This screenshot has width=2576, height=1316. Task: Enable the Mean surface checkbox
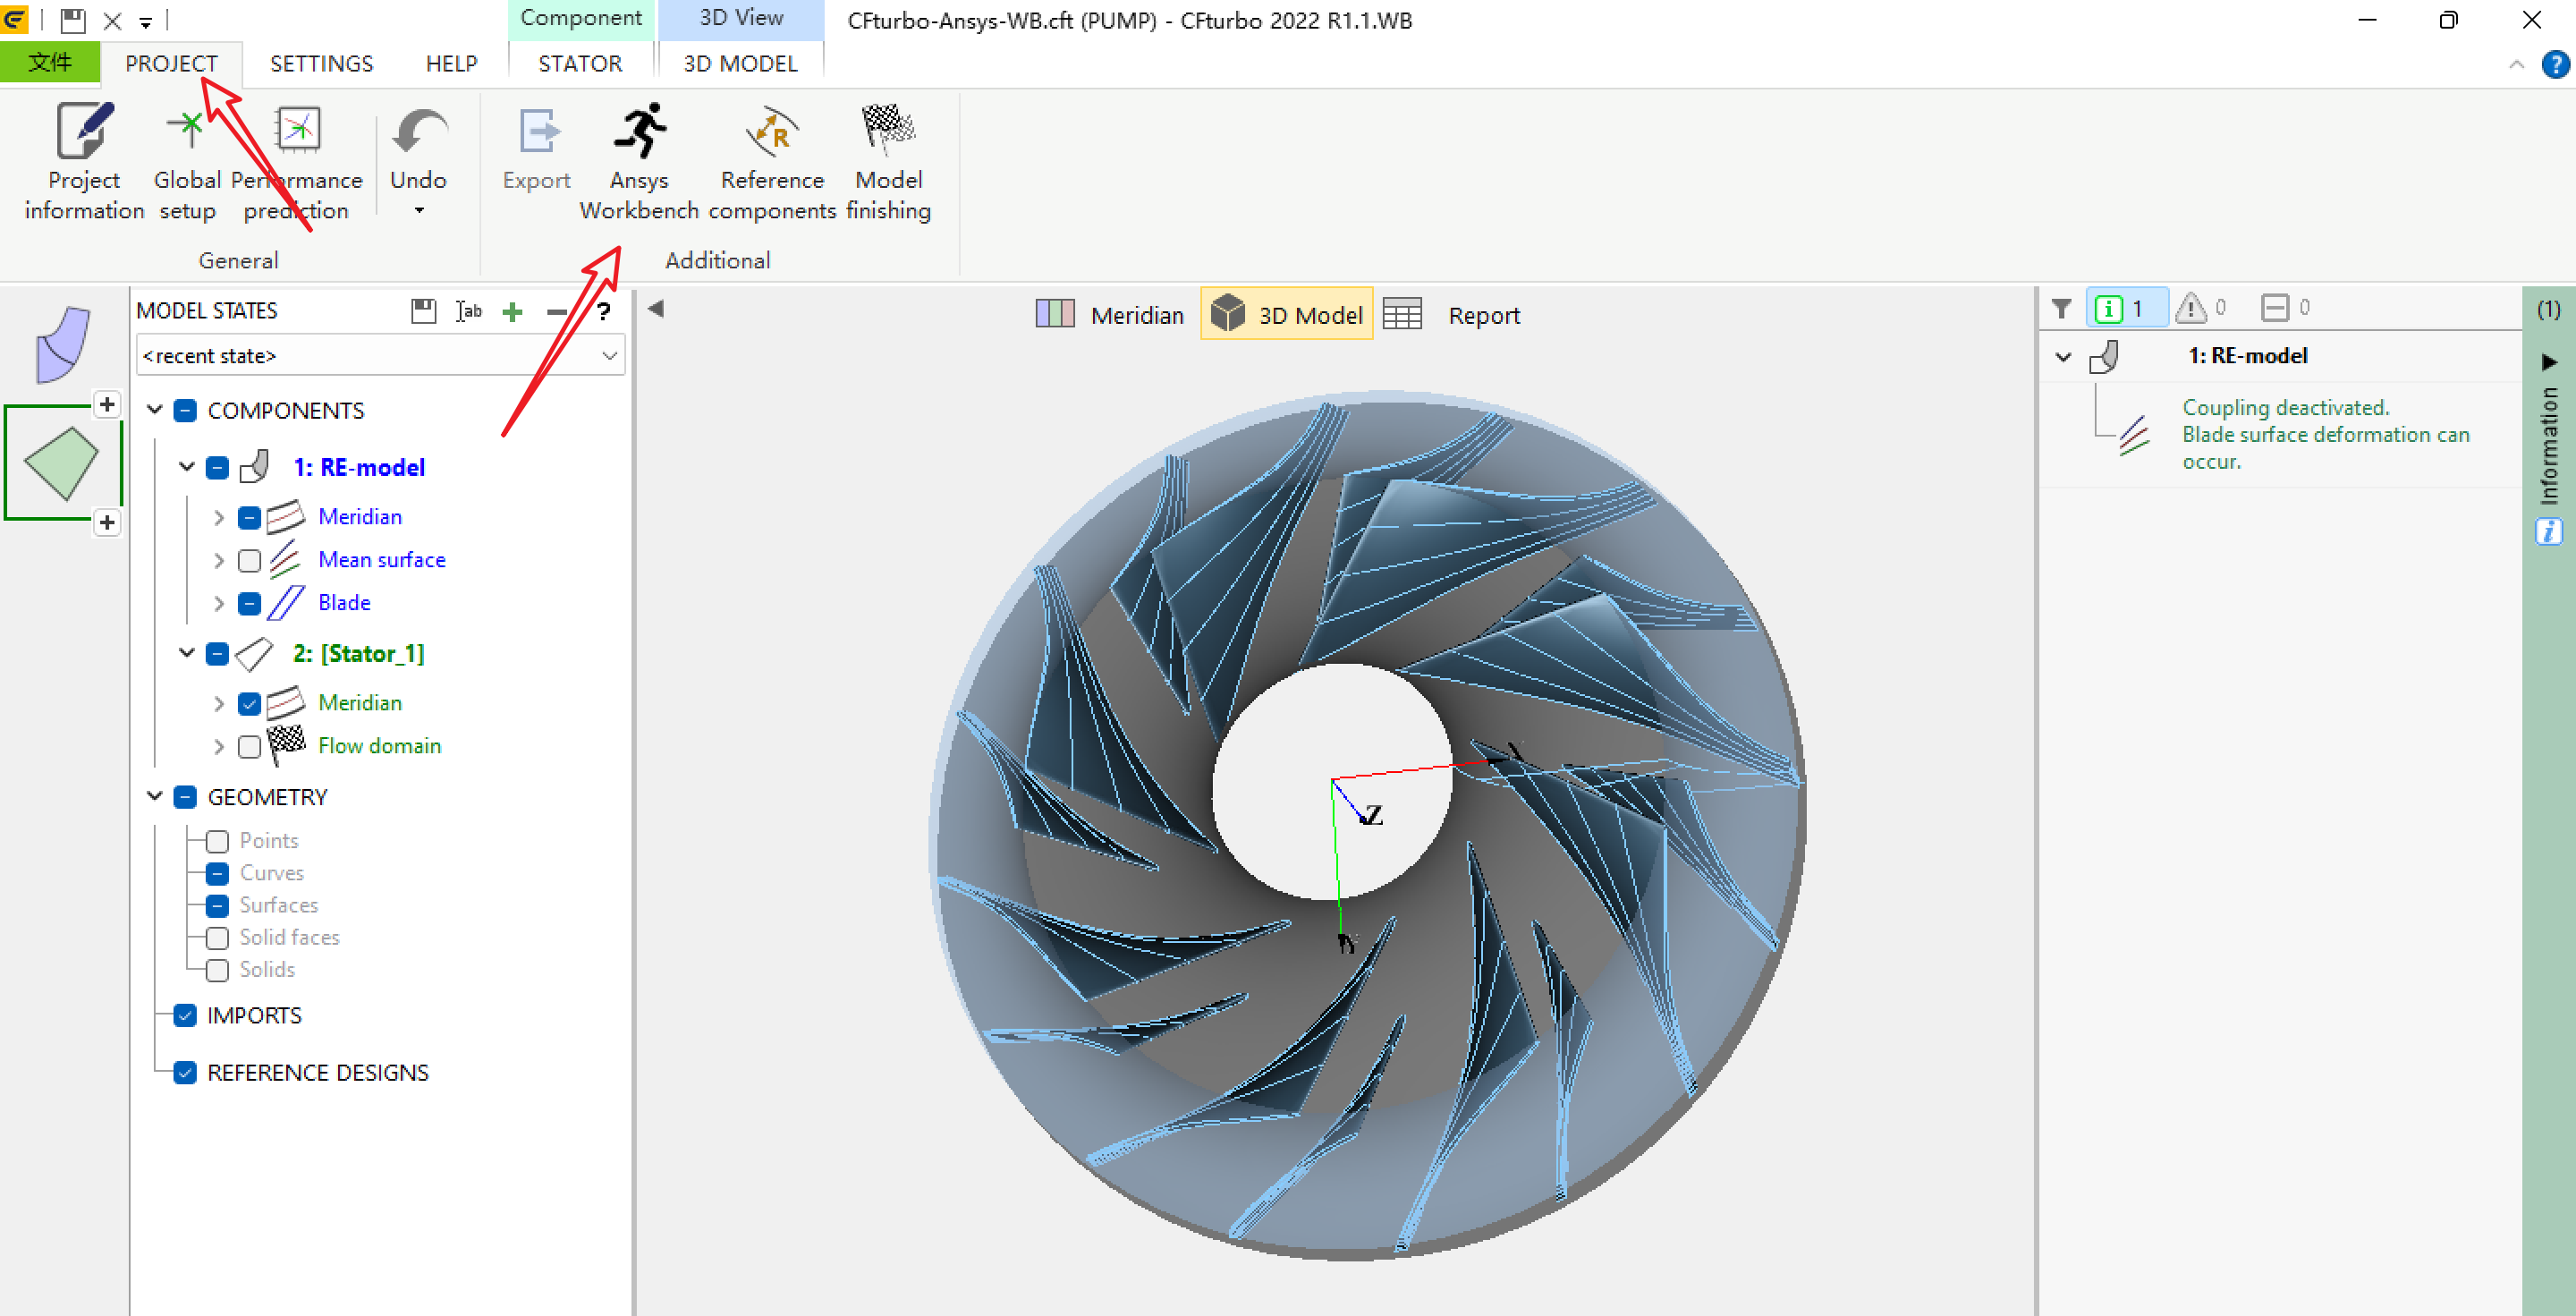249,560
